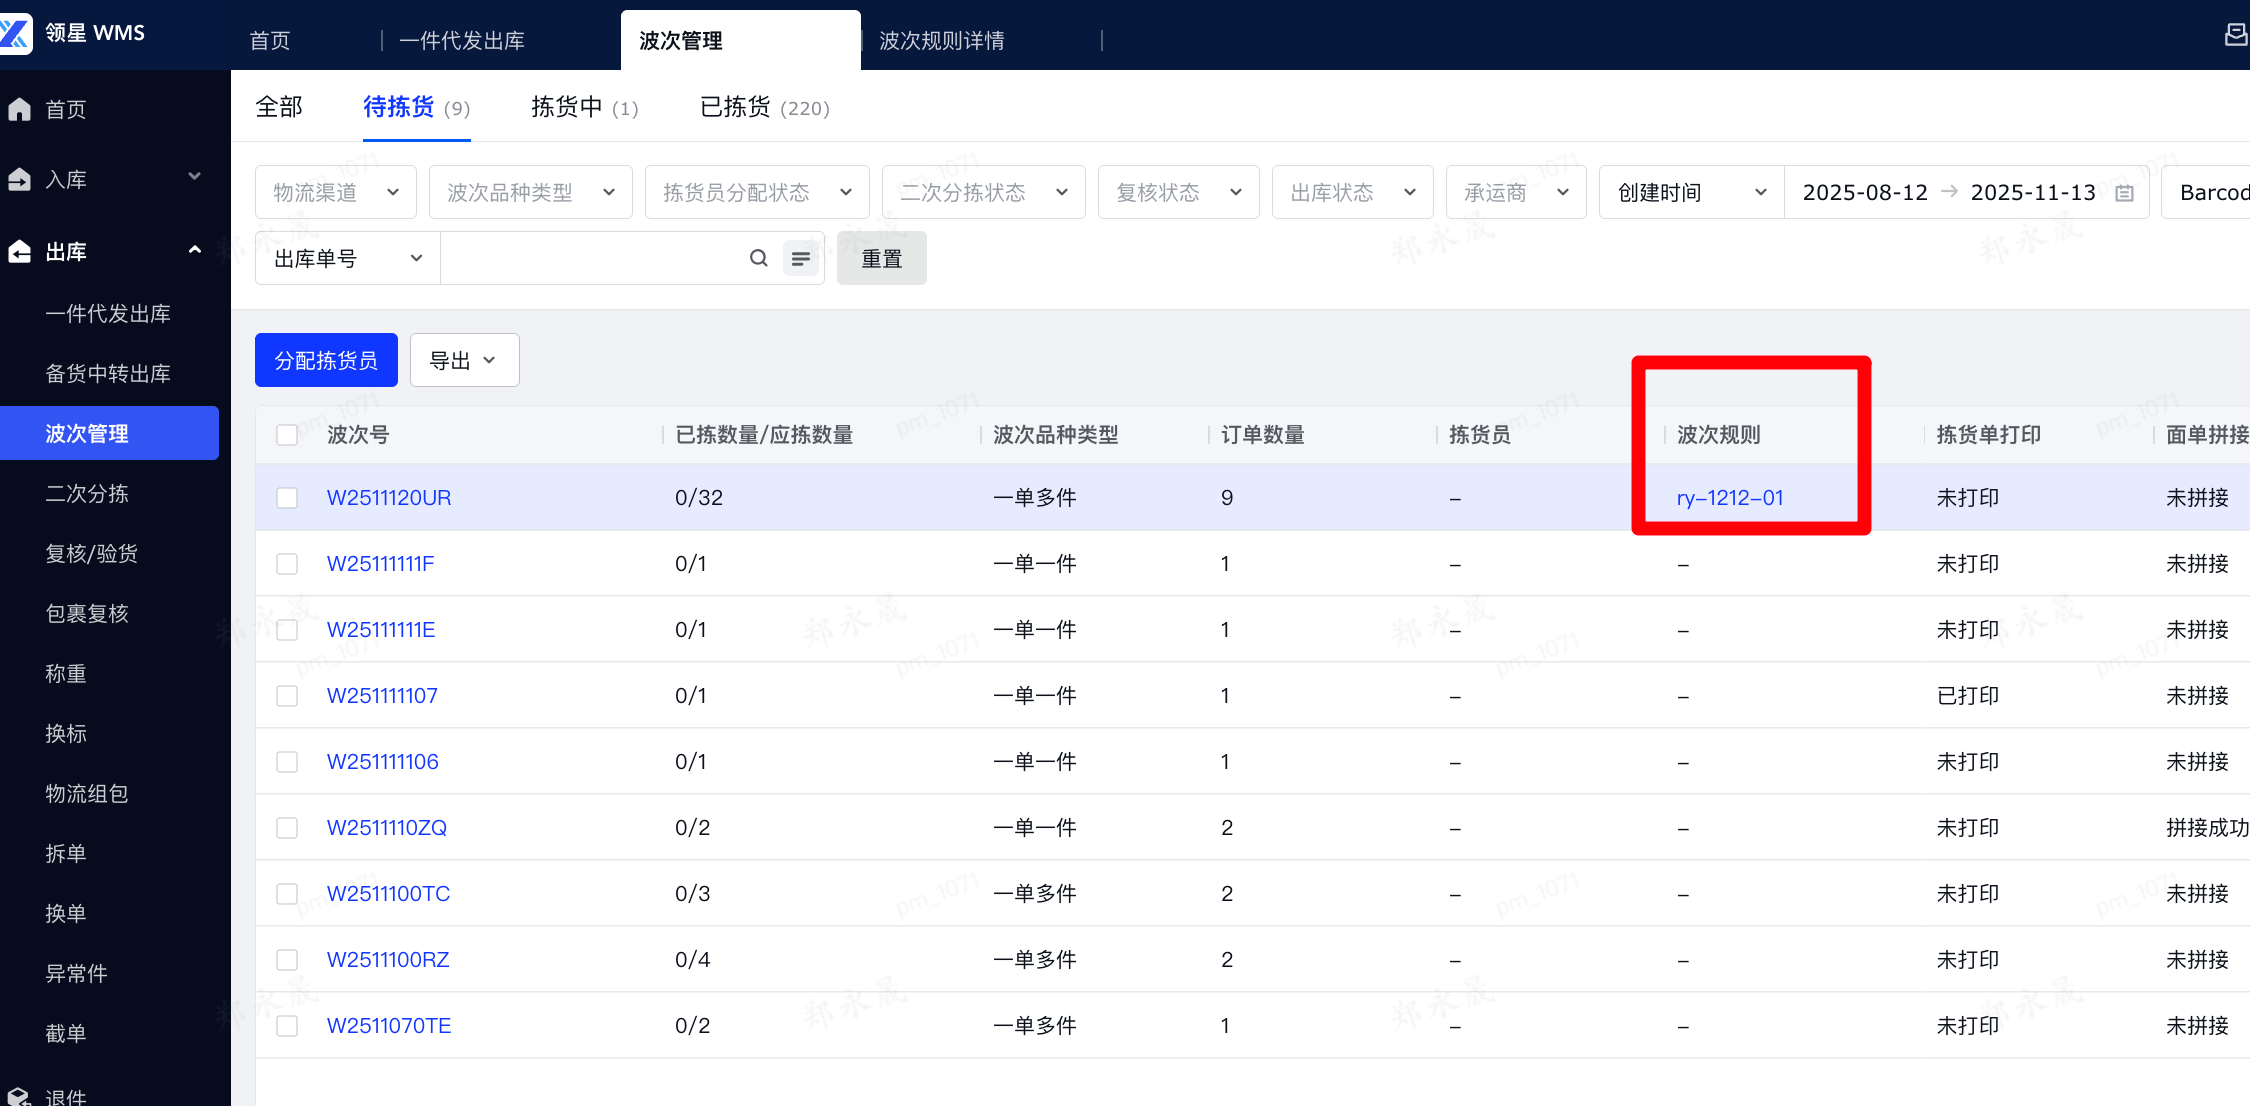Open the top-right inbox icon
Image resolution: width=2250 pixels, height=1106 pixels.
pyautogui.click(x=2236, y=36)
